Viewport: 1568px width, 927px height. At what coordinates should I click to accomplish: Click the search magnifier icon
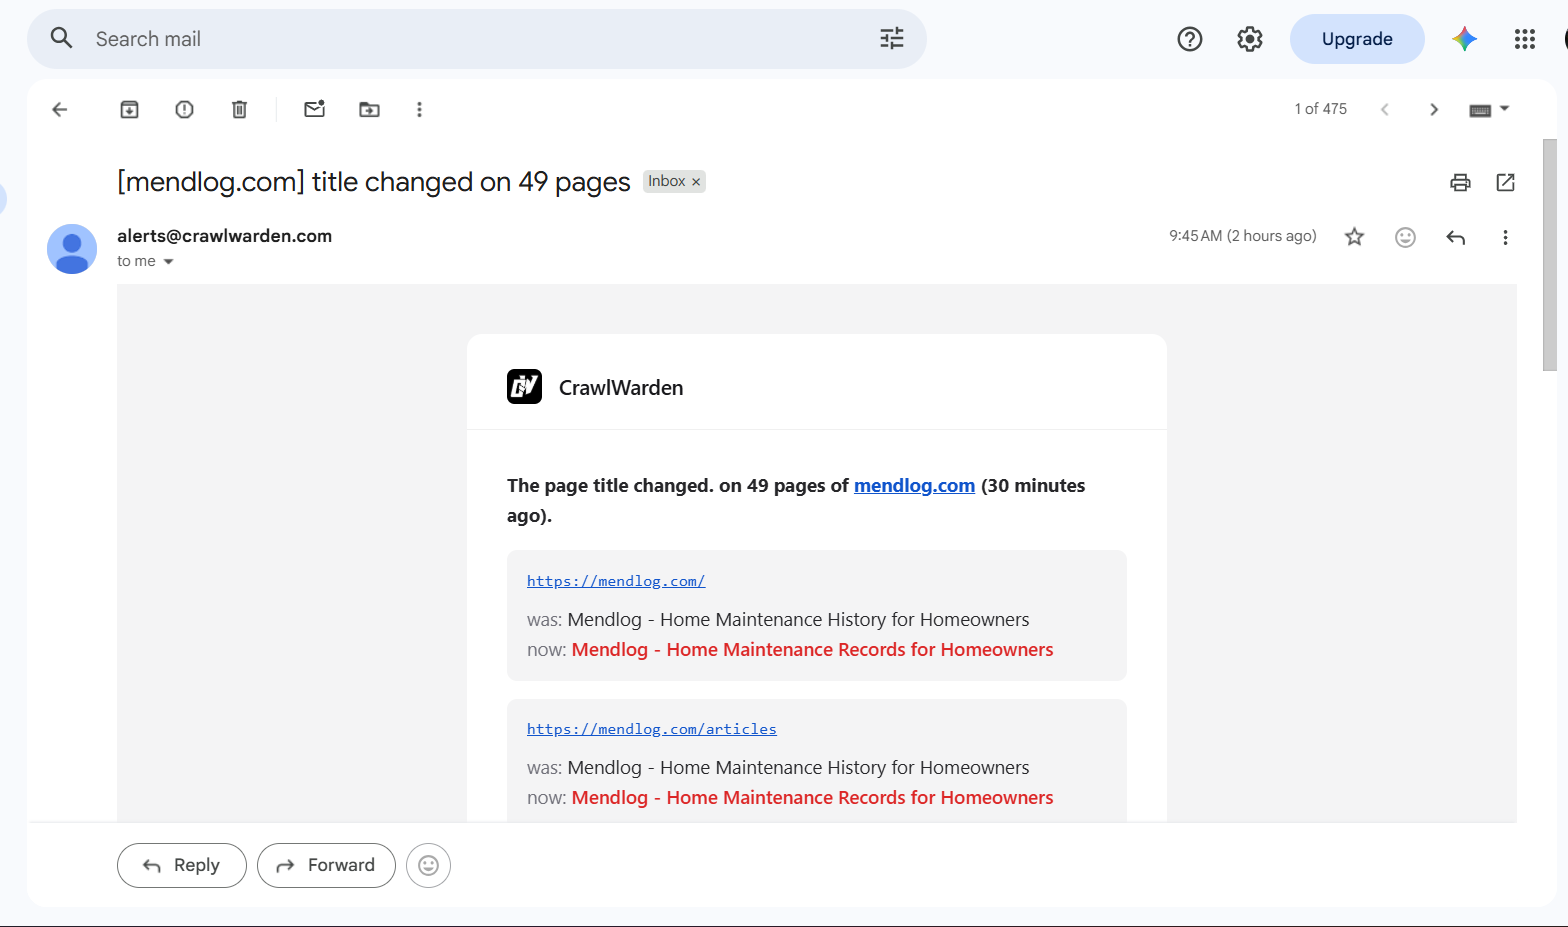click(62, 38)
